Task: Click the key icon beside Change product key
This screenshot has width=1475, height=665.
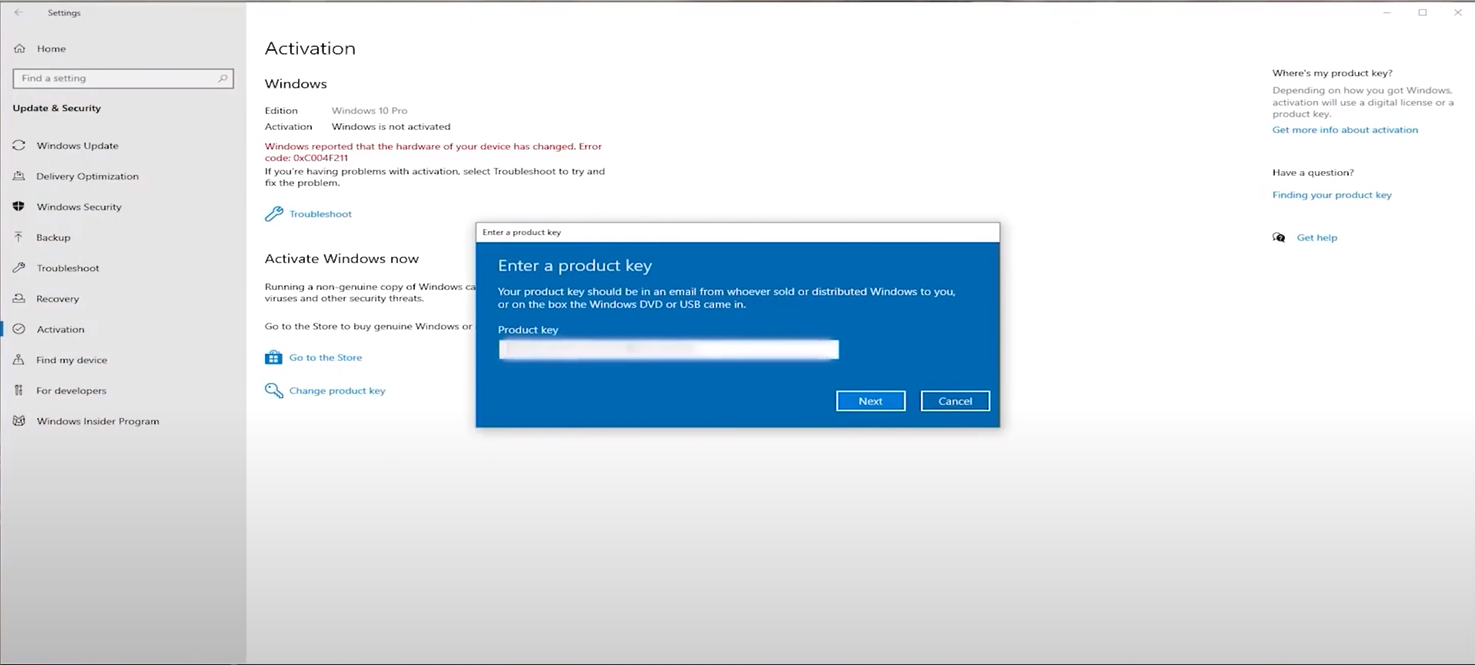Action: (274, 390)
